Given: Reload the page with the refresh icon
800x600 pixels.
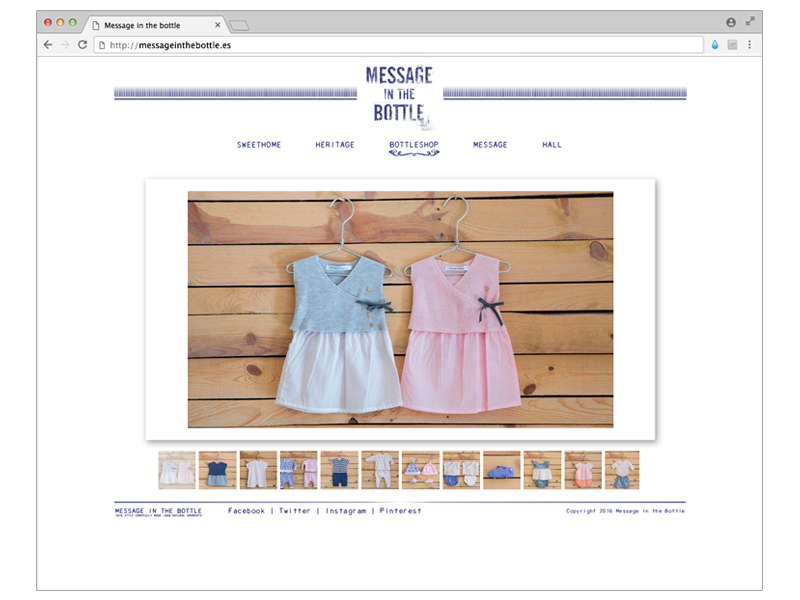Looking at the screenshot, I should (82, 45).
